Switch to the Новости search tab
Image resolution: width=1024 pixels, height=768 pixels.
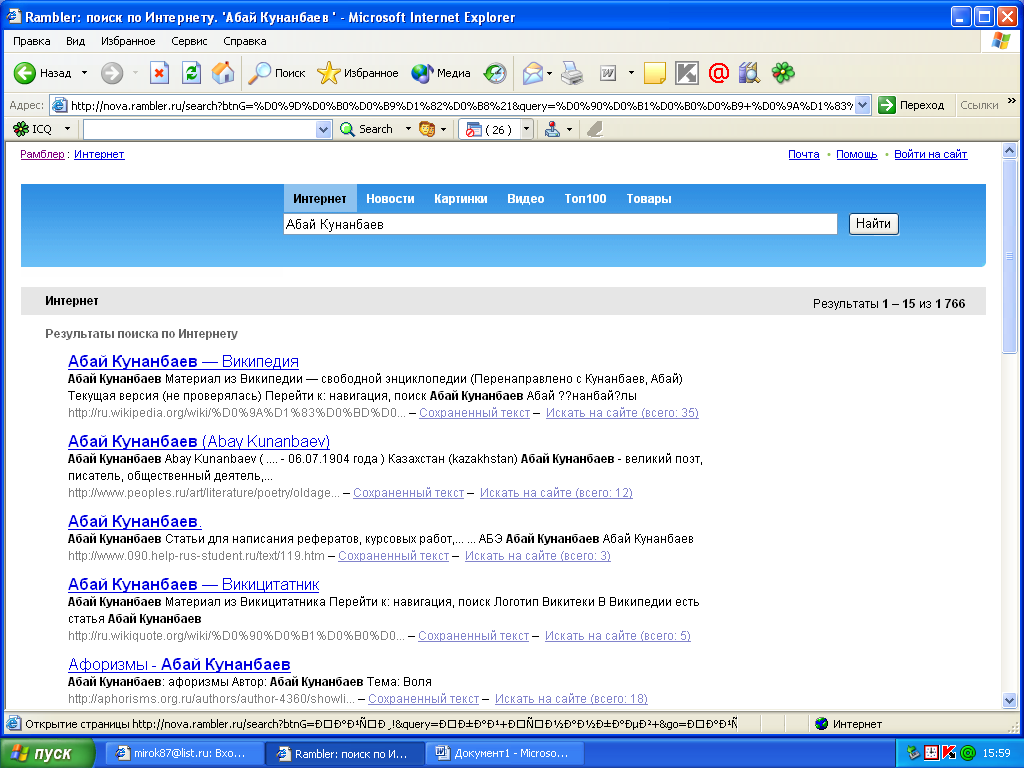tap(390, 199)
